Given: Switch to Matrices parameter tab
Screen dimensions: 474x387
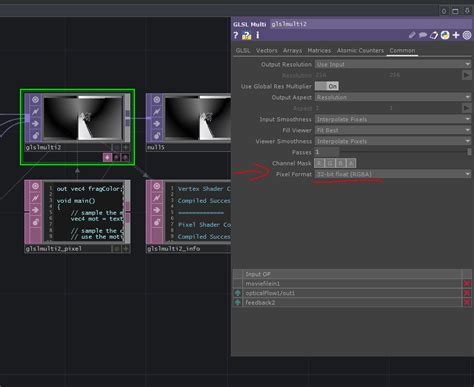Looking at the screenshot, I should coord(319,50).
